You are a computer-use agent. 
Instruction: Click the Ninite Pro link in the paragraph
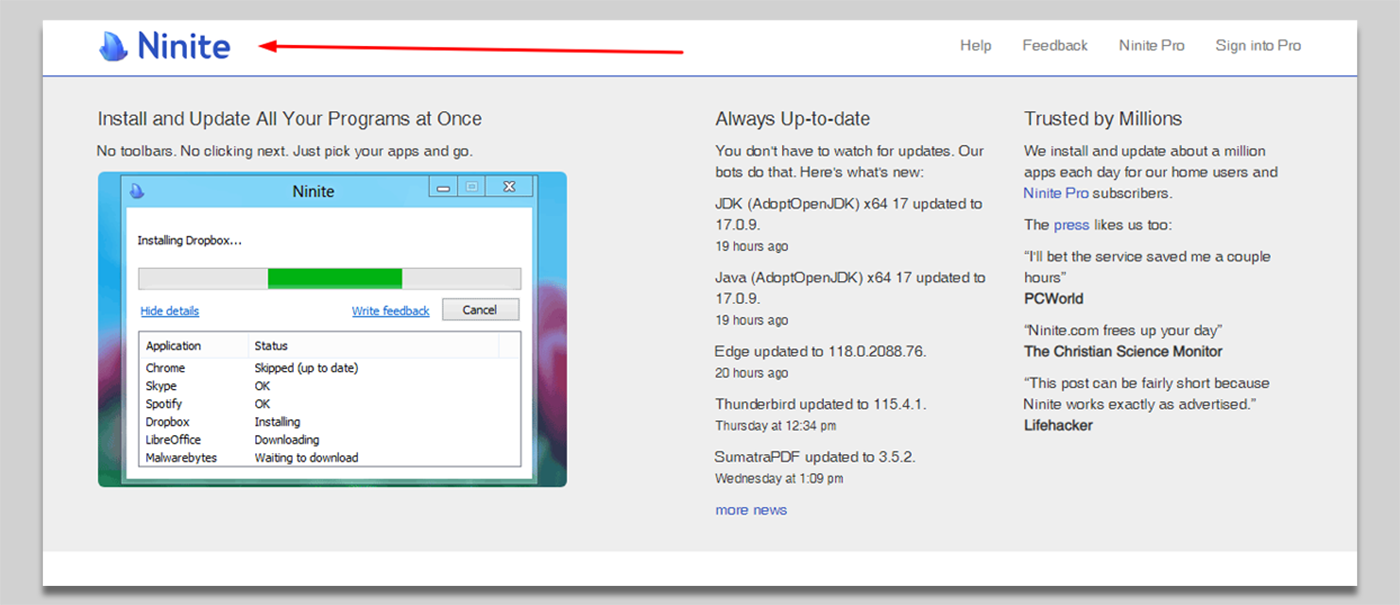pos(1056,193)
